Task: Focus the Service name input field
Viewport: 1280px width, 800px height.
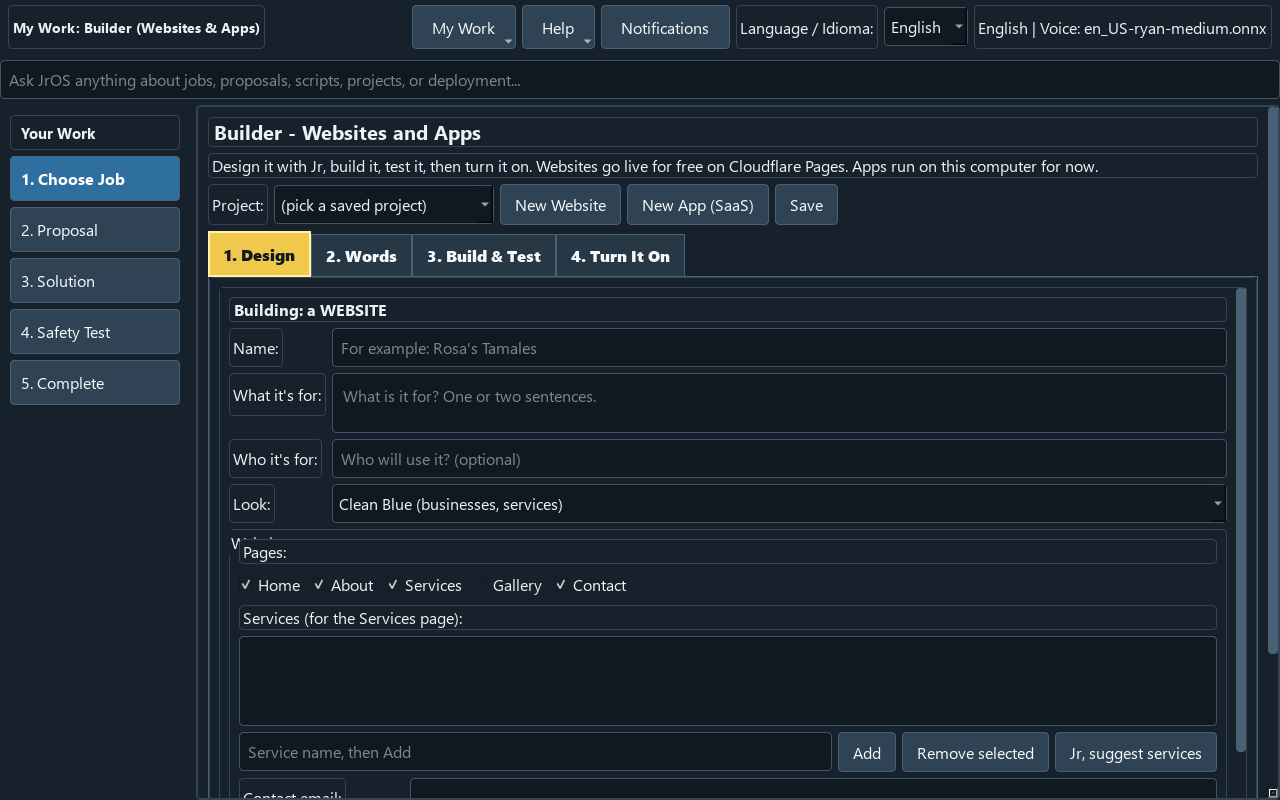Action: 535,752
